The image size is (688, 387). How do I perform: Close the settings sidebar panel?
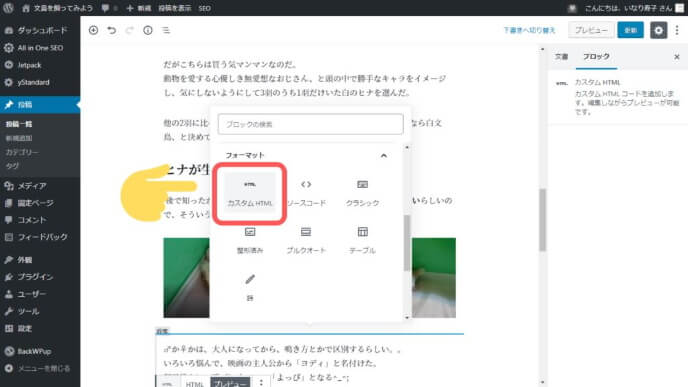677,57
